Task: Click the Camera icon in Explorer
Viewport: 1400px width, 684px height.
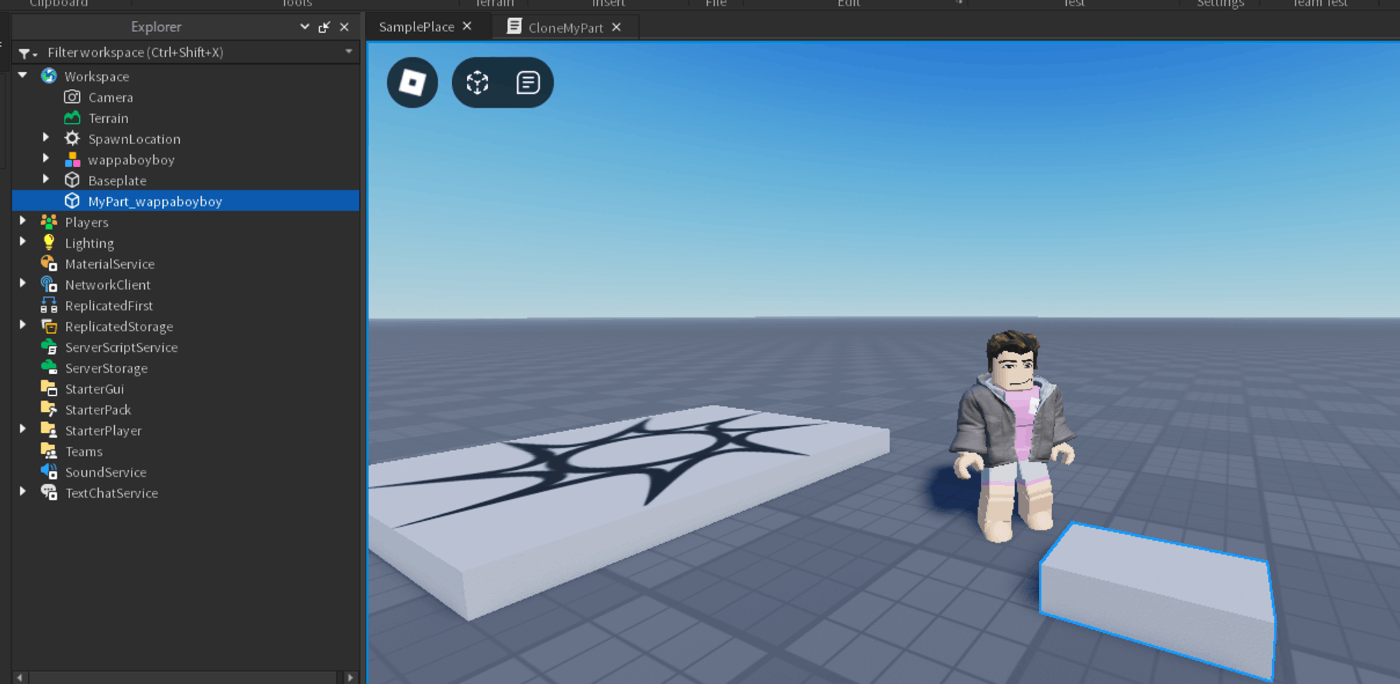Action: (x=72, y=97)
